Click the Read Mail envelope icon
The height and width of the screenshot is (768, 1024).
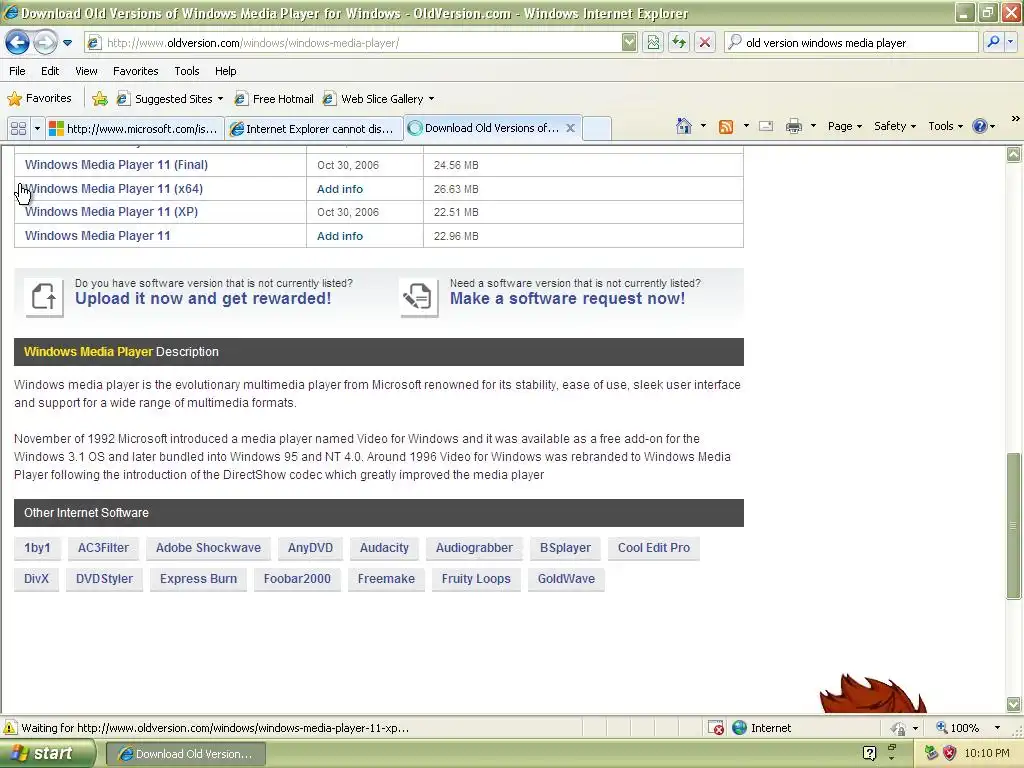pos(766,127)
